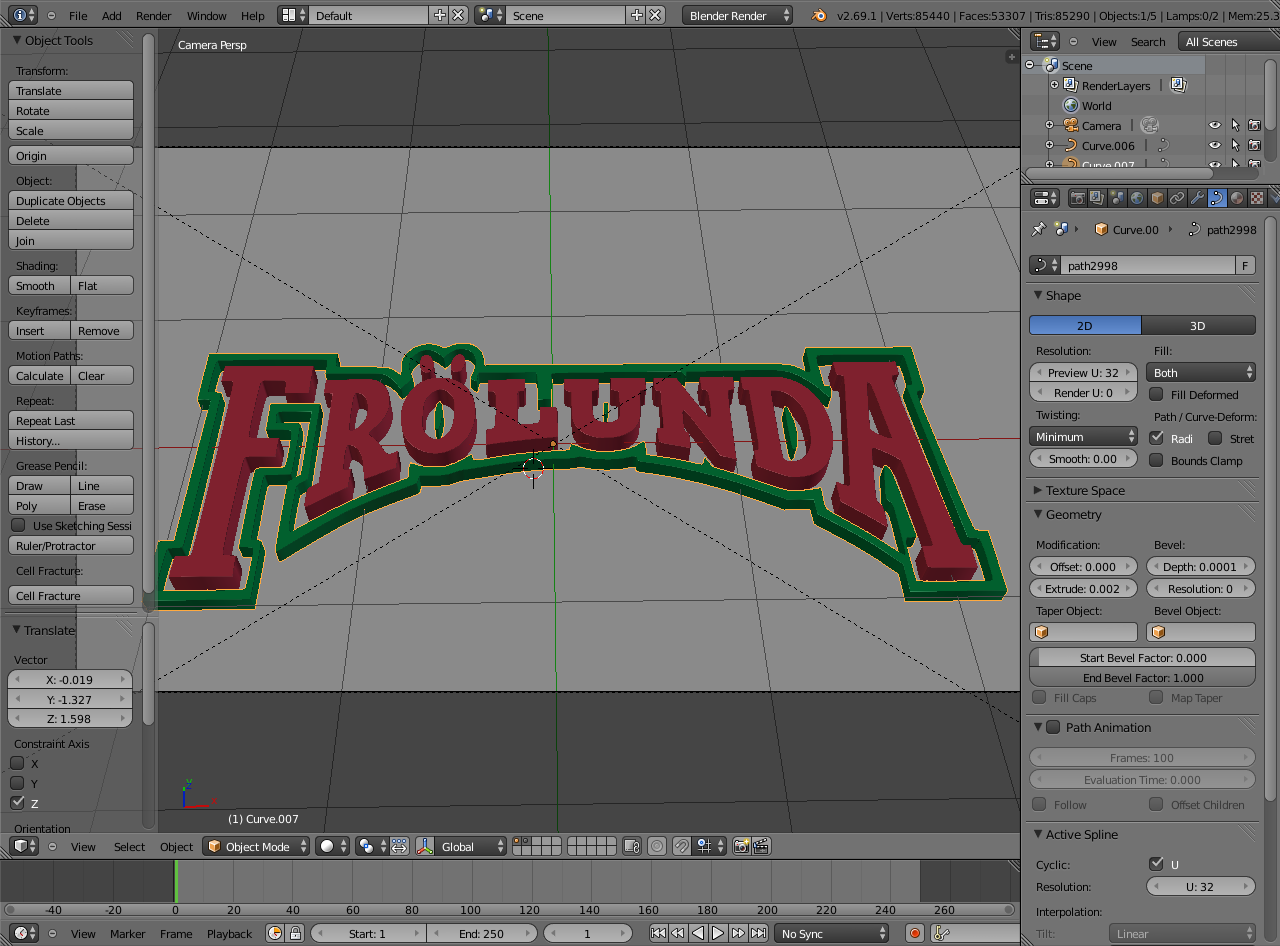Toggle proportional editing icon in 3D header

pos(657,846)
